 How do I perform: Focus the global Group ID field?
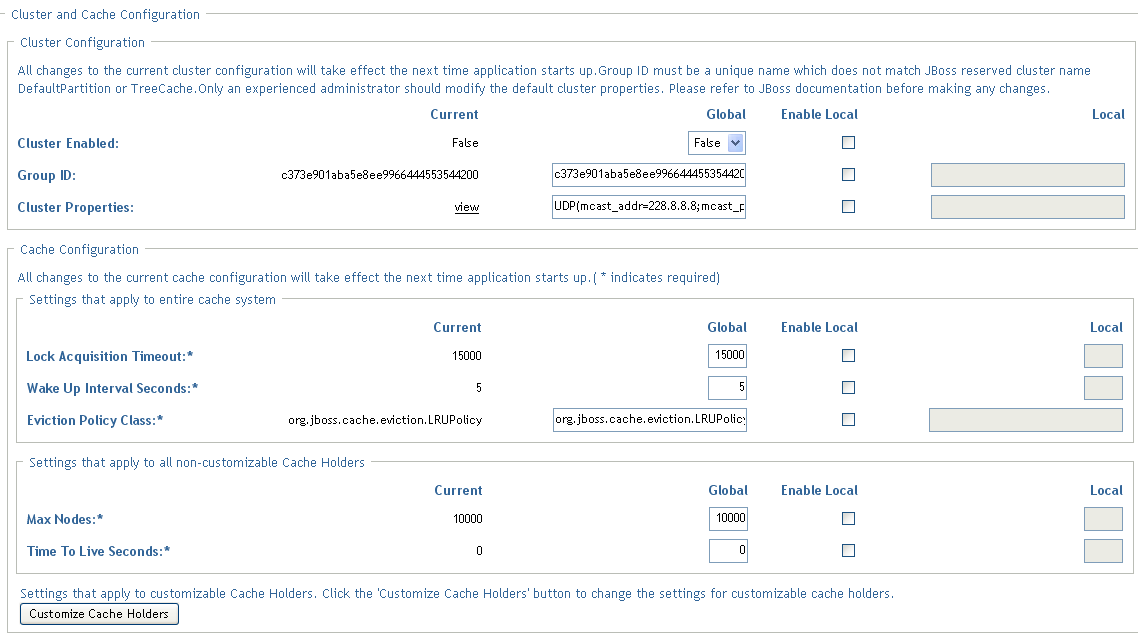click(x=649, y=176)
